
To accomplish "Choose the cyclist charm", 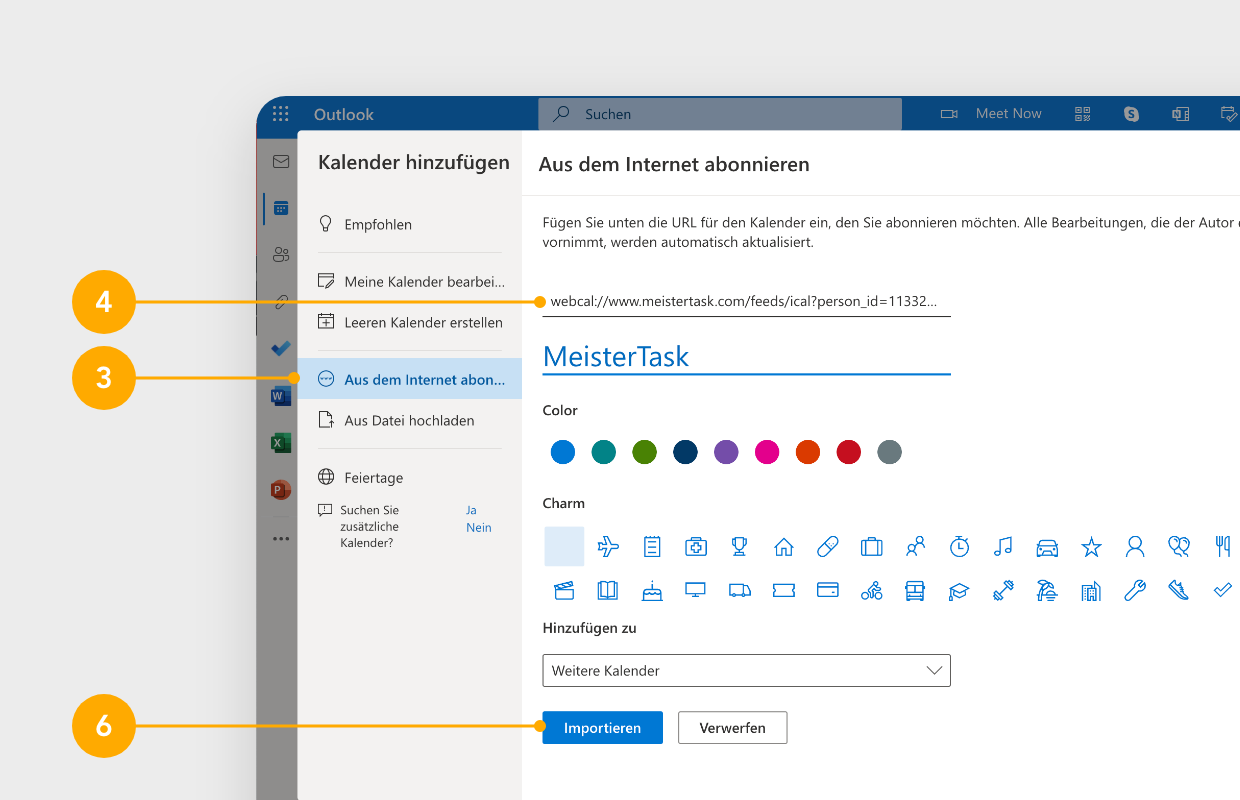I will (x=872, y=590).
